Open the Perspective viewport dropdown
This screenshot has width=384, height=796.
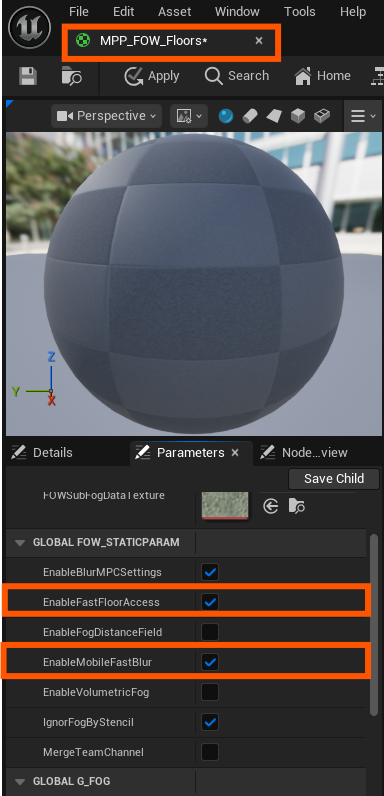click(x=107, y=116)
